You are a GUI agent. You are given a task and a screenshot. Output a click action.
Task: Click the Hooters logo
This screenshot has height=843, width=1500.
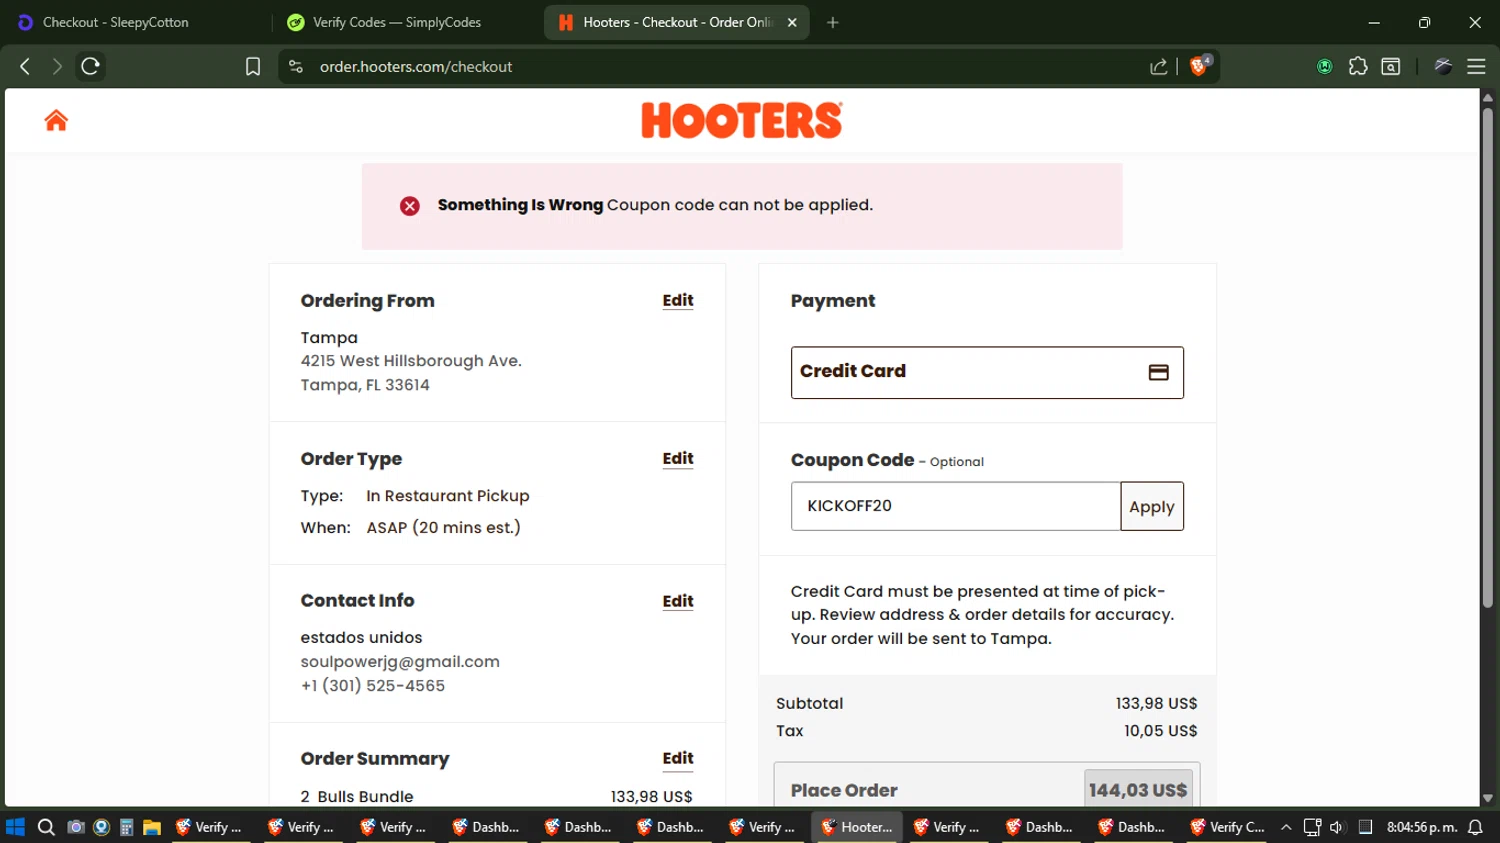point(741,120)
